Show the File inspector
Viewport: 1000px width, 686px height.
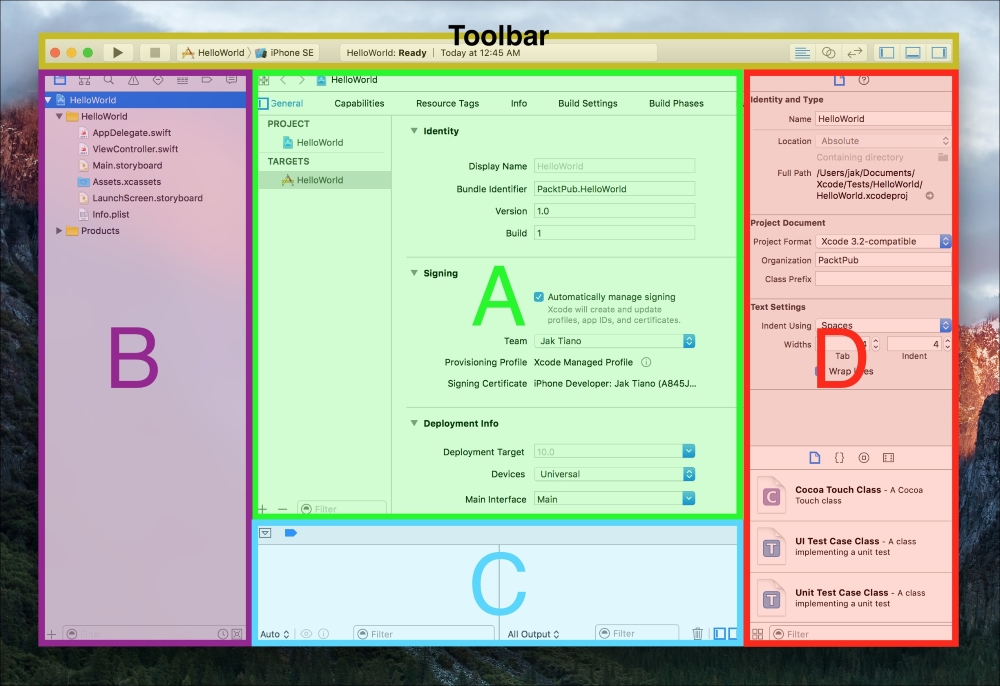(839, 80)
